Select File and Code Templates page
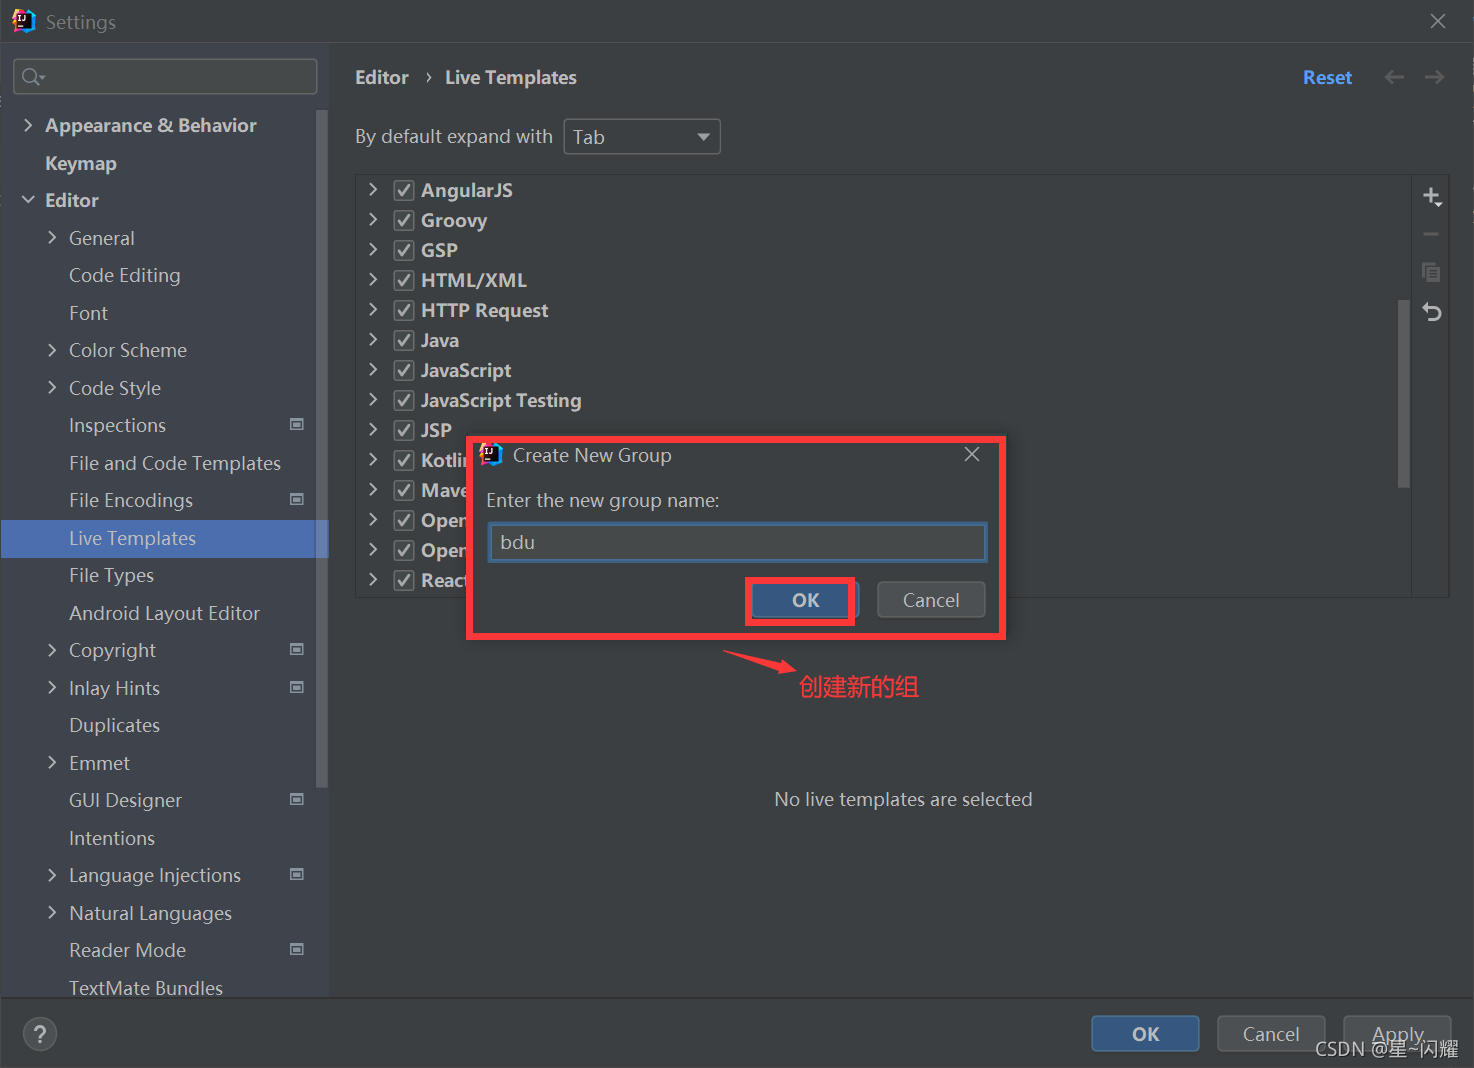The width and height of the screenshot is (1474, 1068). tap(175, 463)
